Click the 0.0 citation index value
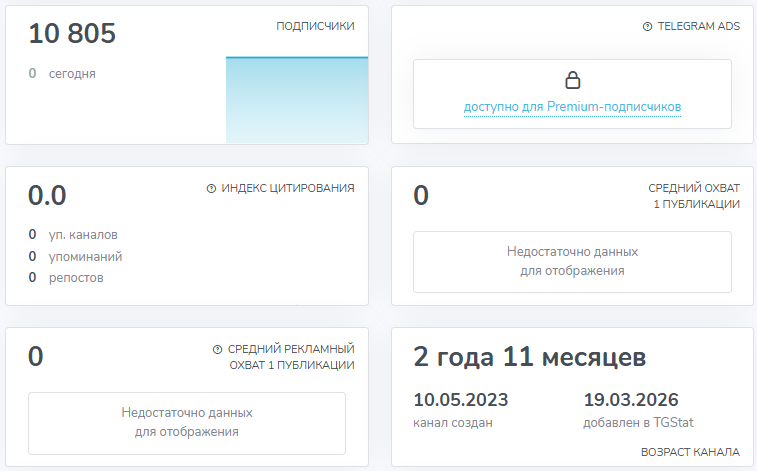Viewport: 757px width, 471px height. click(47, 195)
